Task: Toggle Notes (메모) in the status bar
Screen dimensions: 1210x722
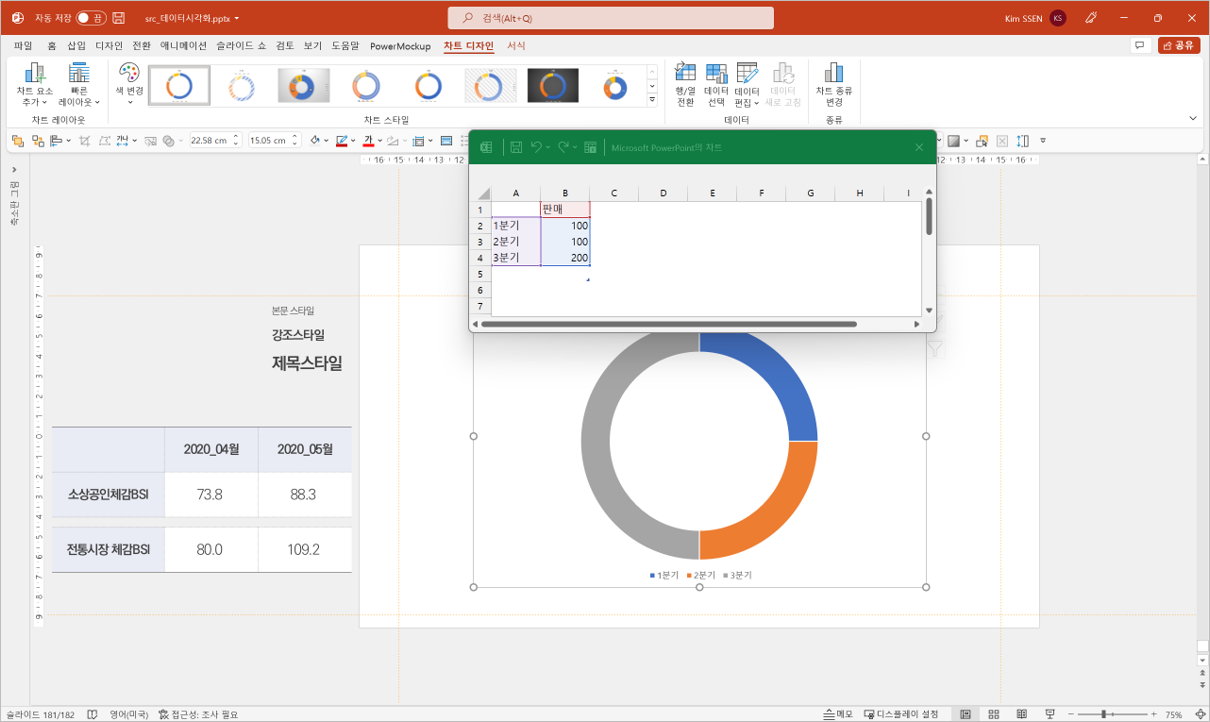Action: click(838, 714)
